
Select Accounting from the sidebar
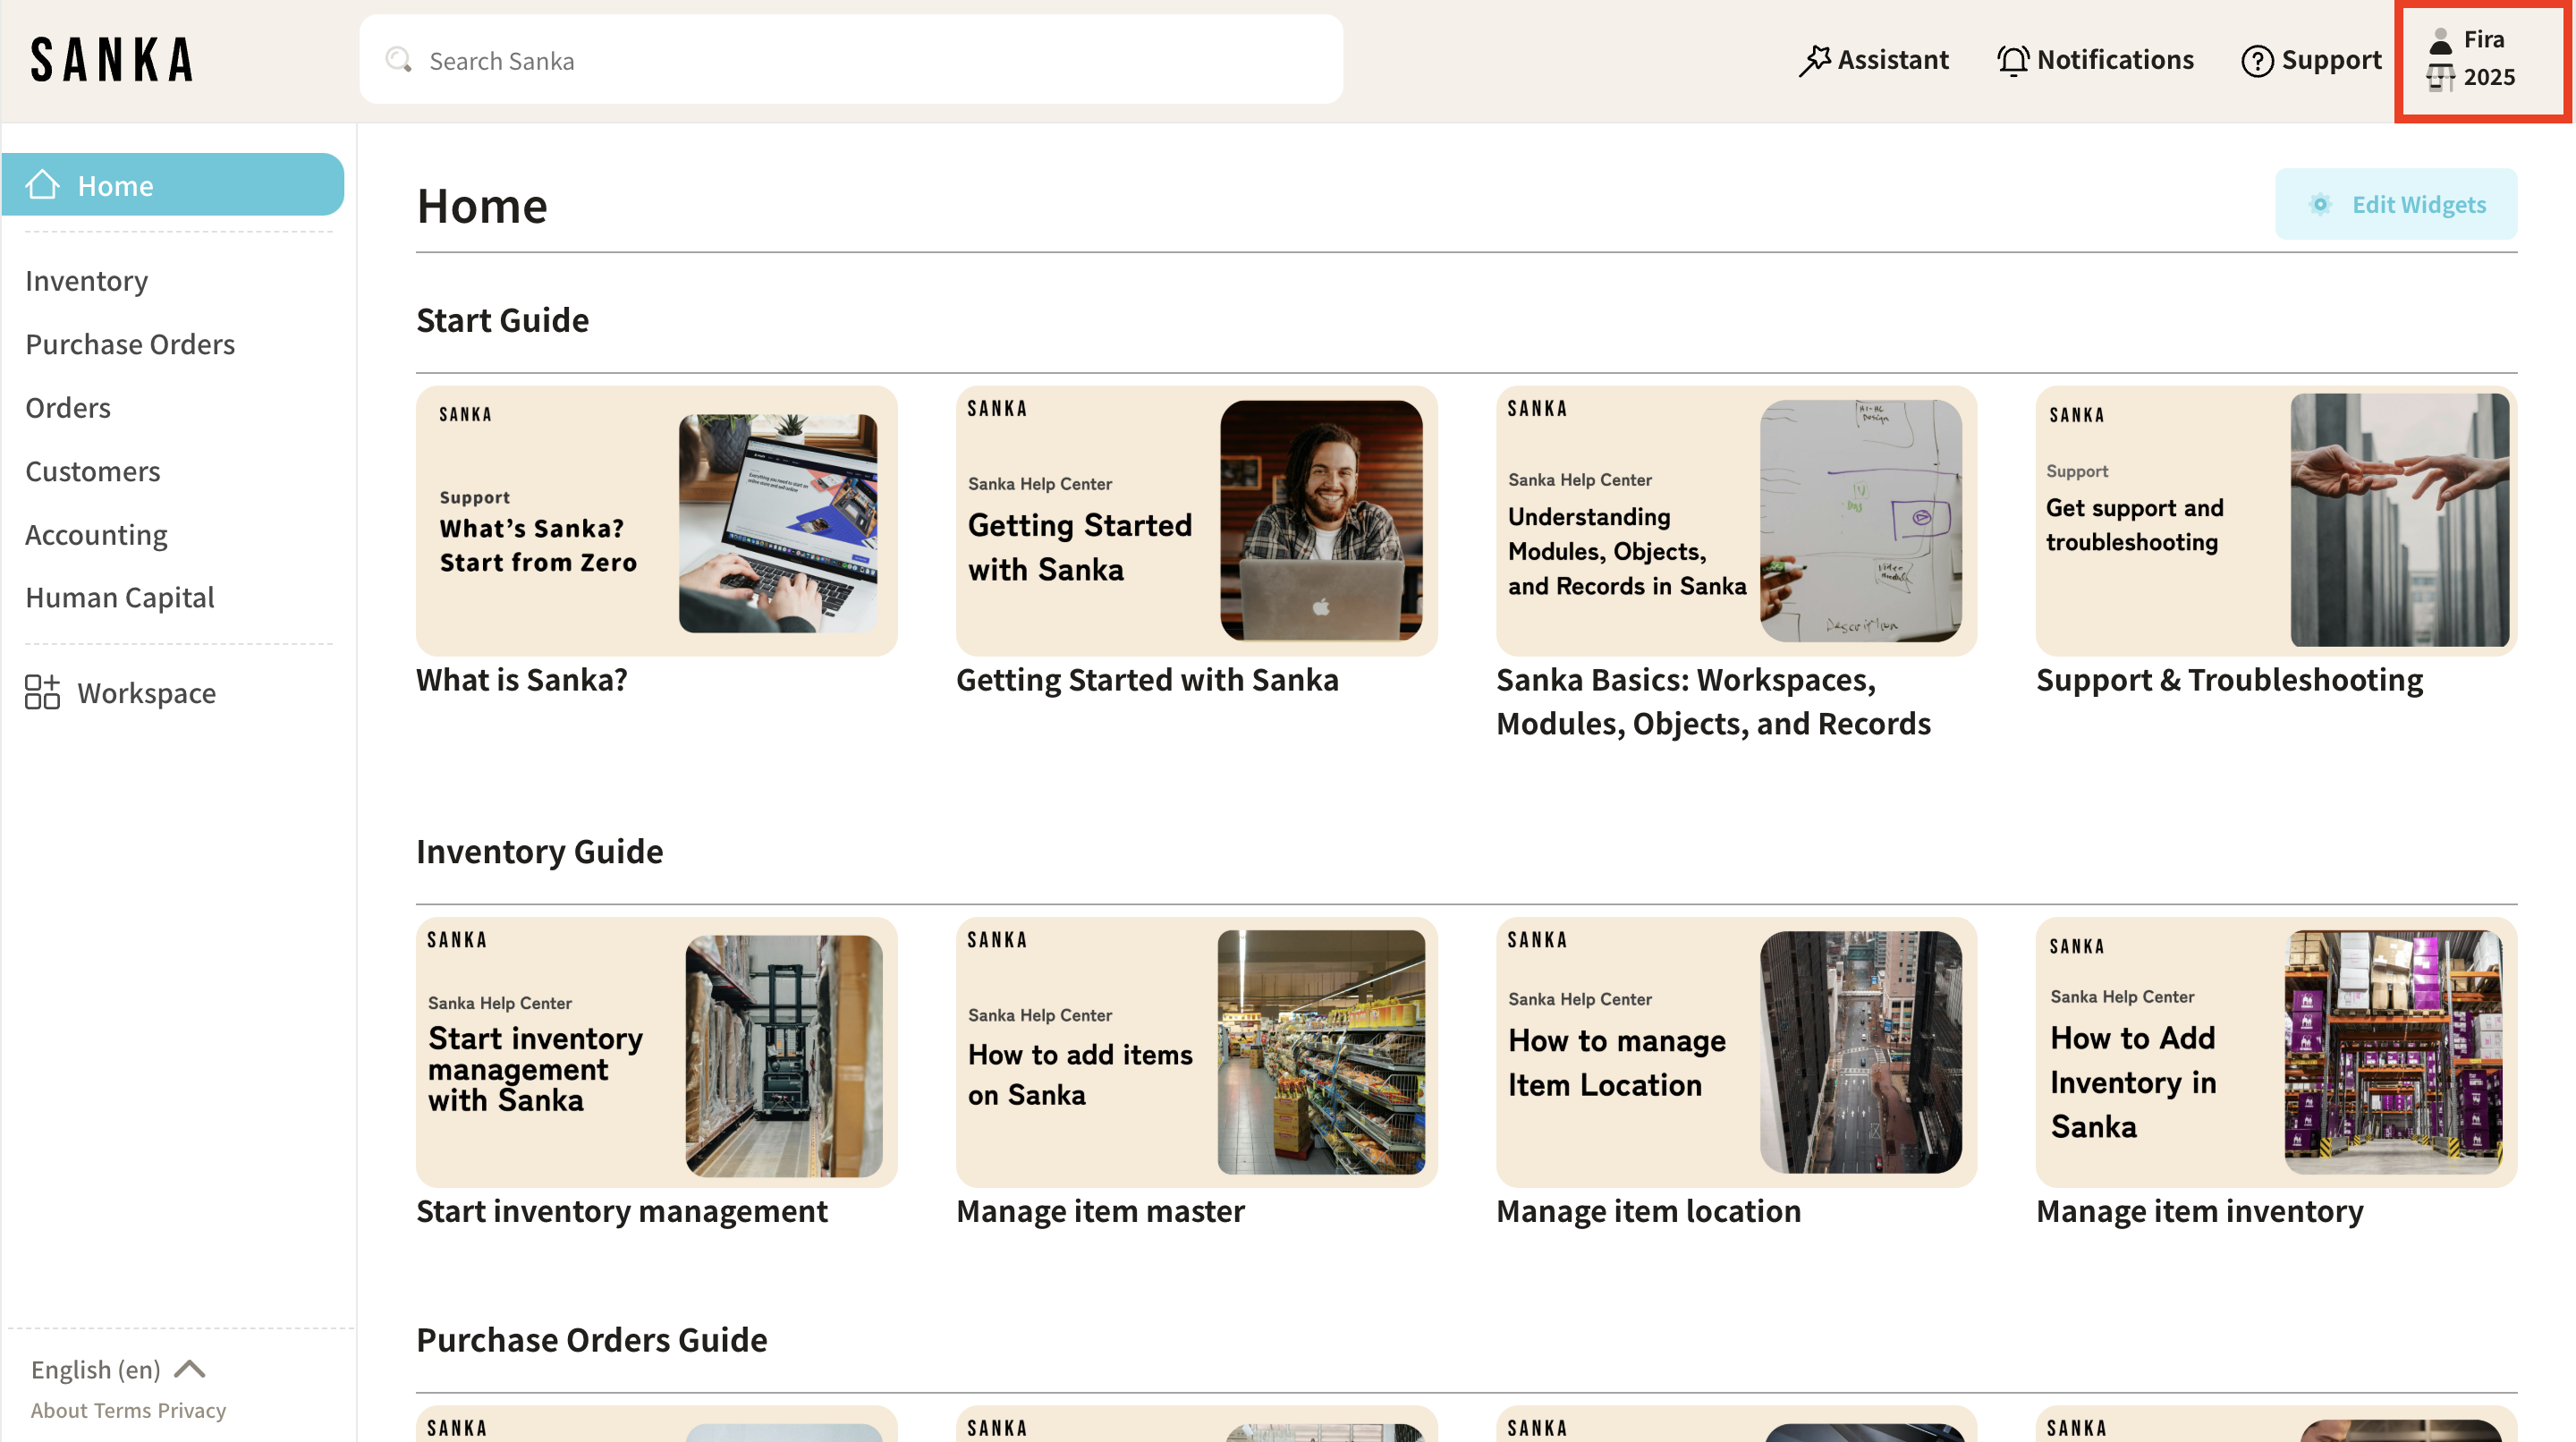tap(96, 535)
